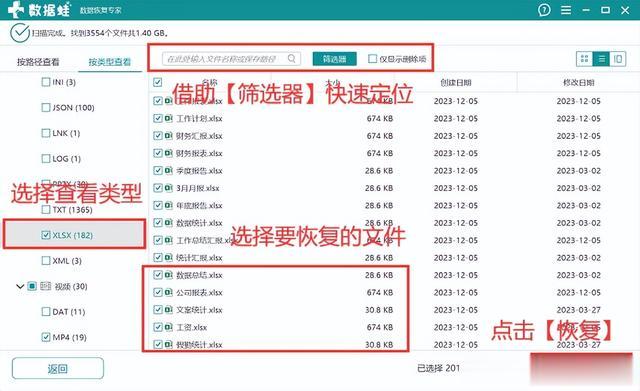
Task: Click Excel file icon of 文案统计.xlsx
Action: [168, 310]
